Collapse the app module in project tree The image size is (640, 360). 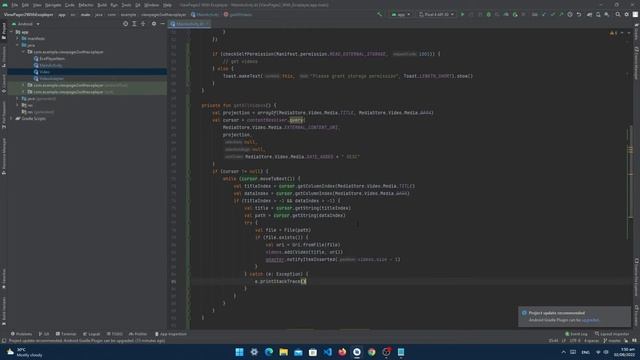point(12,32)
